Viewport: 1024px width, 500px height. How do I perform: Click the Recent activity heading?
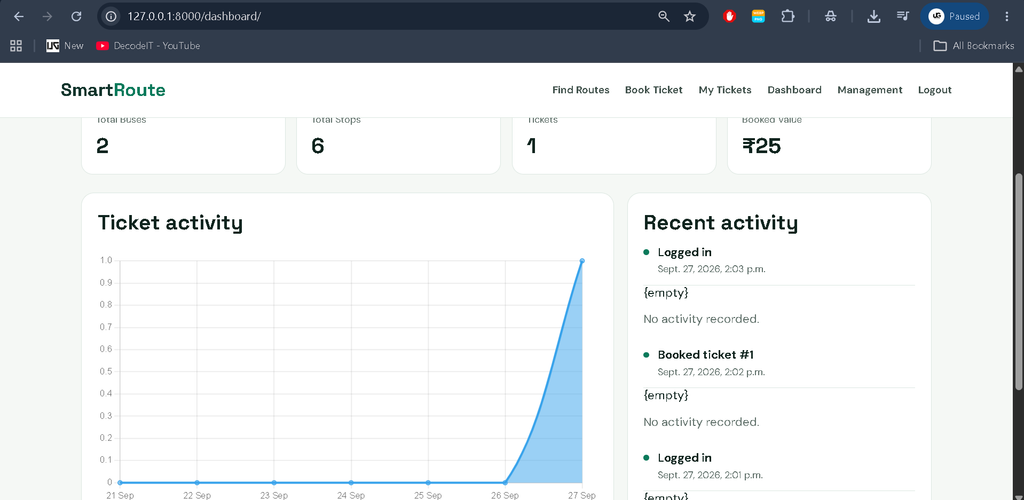[x=720, y=223]
